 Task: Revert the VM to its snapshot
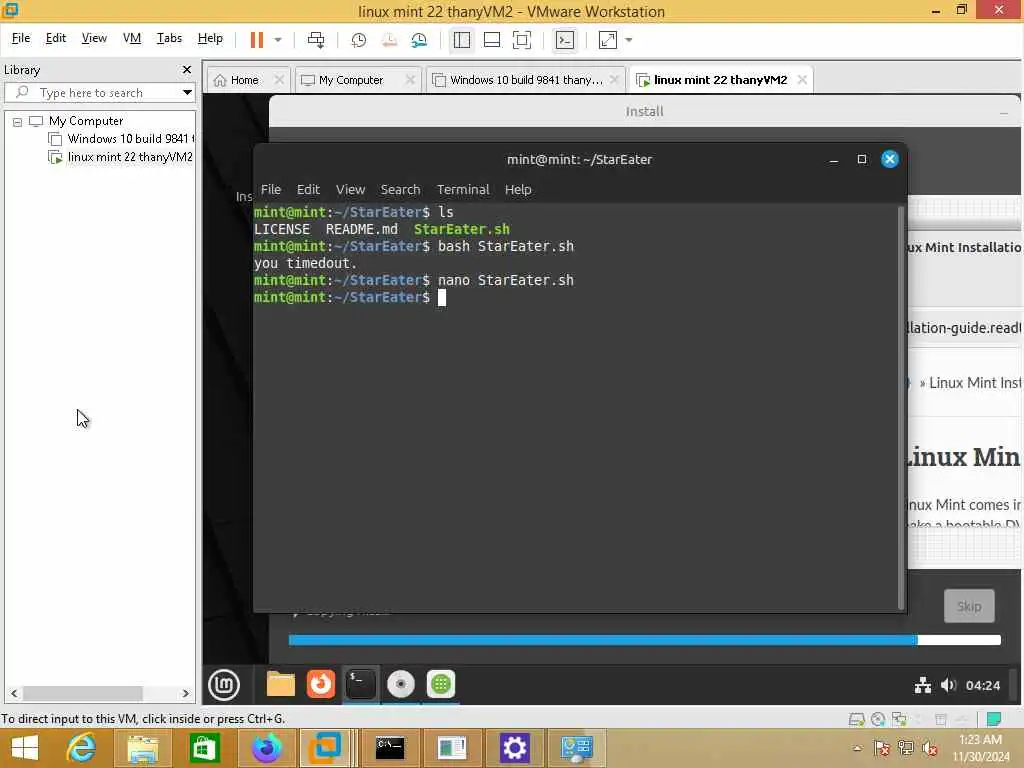point(389,40)
